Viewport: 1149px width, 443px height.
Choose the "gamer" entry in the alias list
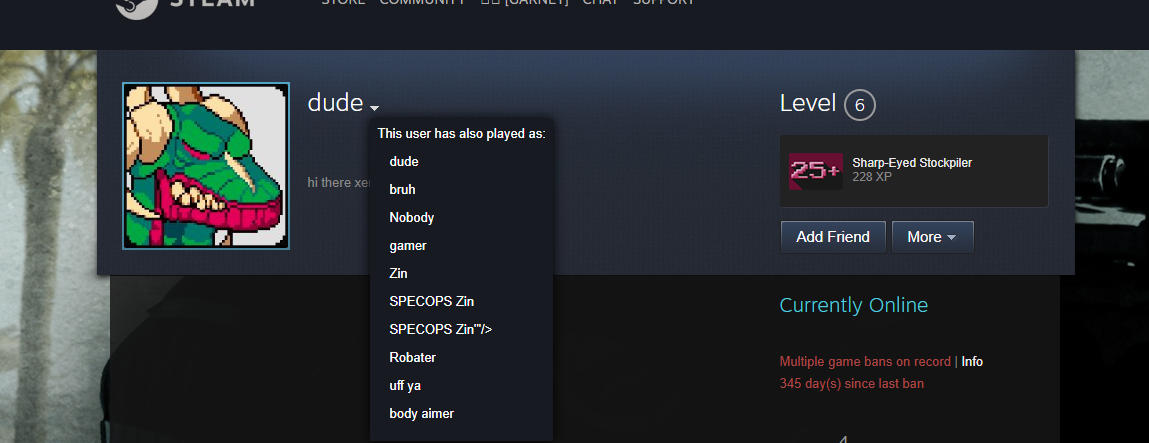407,246
